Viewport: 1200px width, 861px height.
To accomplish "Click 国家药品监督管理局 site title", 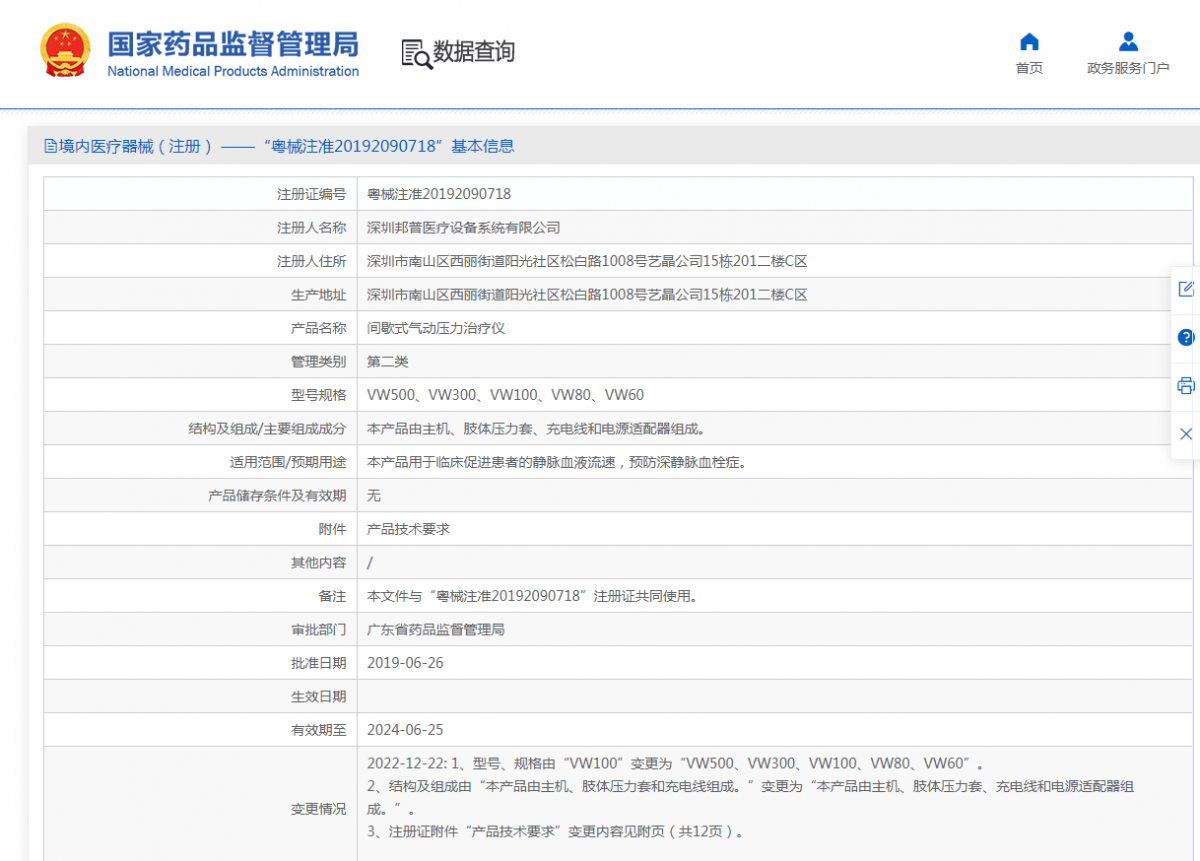I will click(x=233, y=44).
